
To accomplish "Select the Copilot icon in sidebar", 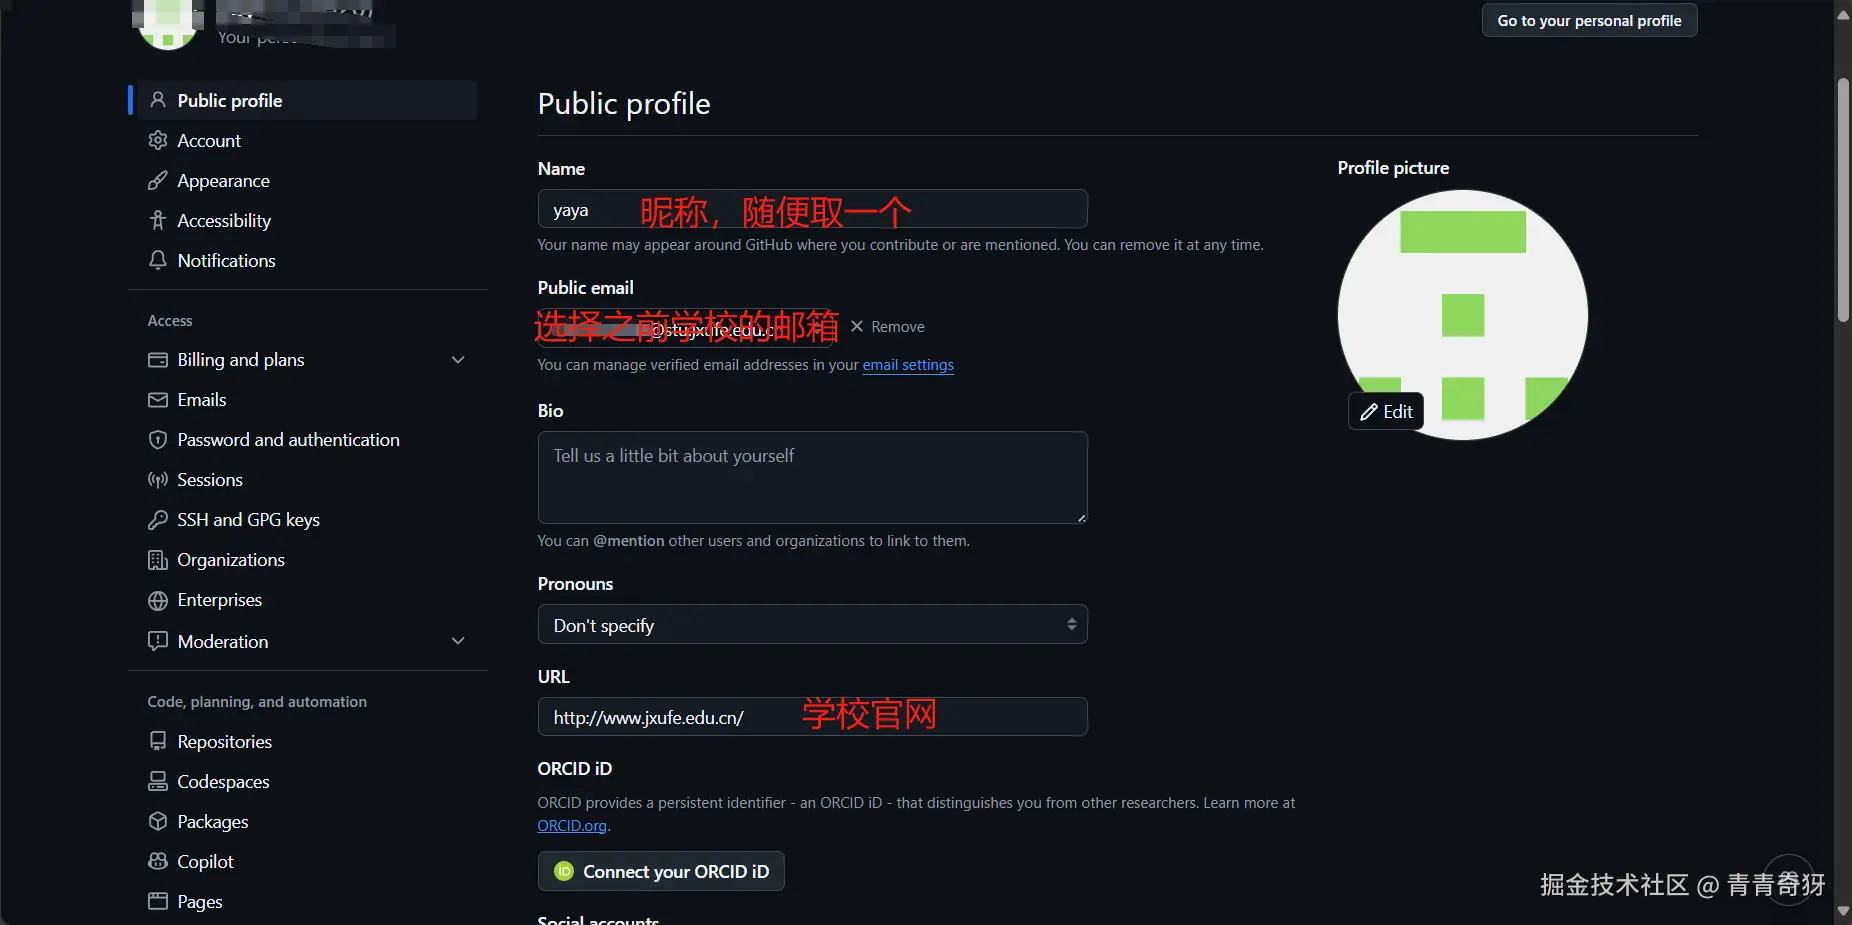I will click(157, 861).
